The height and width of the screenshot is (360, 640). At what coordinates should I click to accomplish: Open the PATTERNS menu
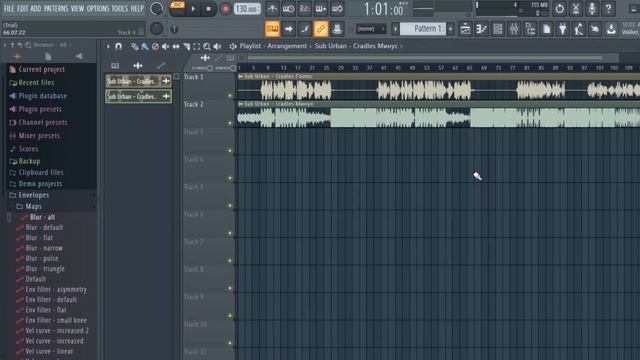coord(56,9)
